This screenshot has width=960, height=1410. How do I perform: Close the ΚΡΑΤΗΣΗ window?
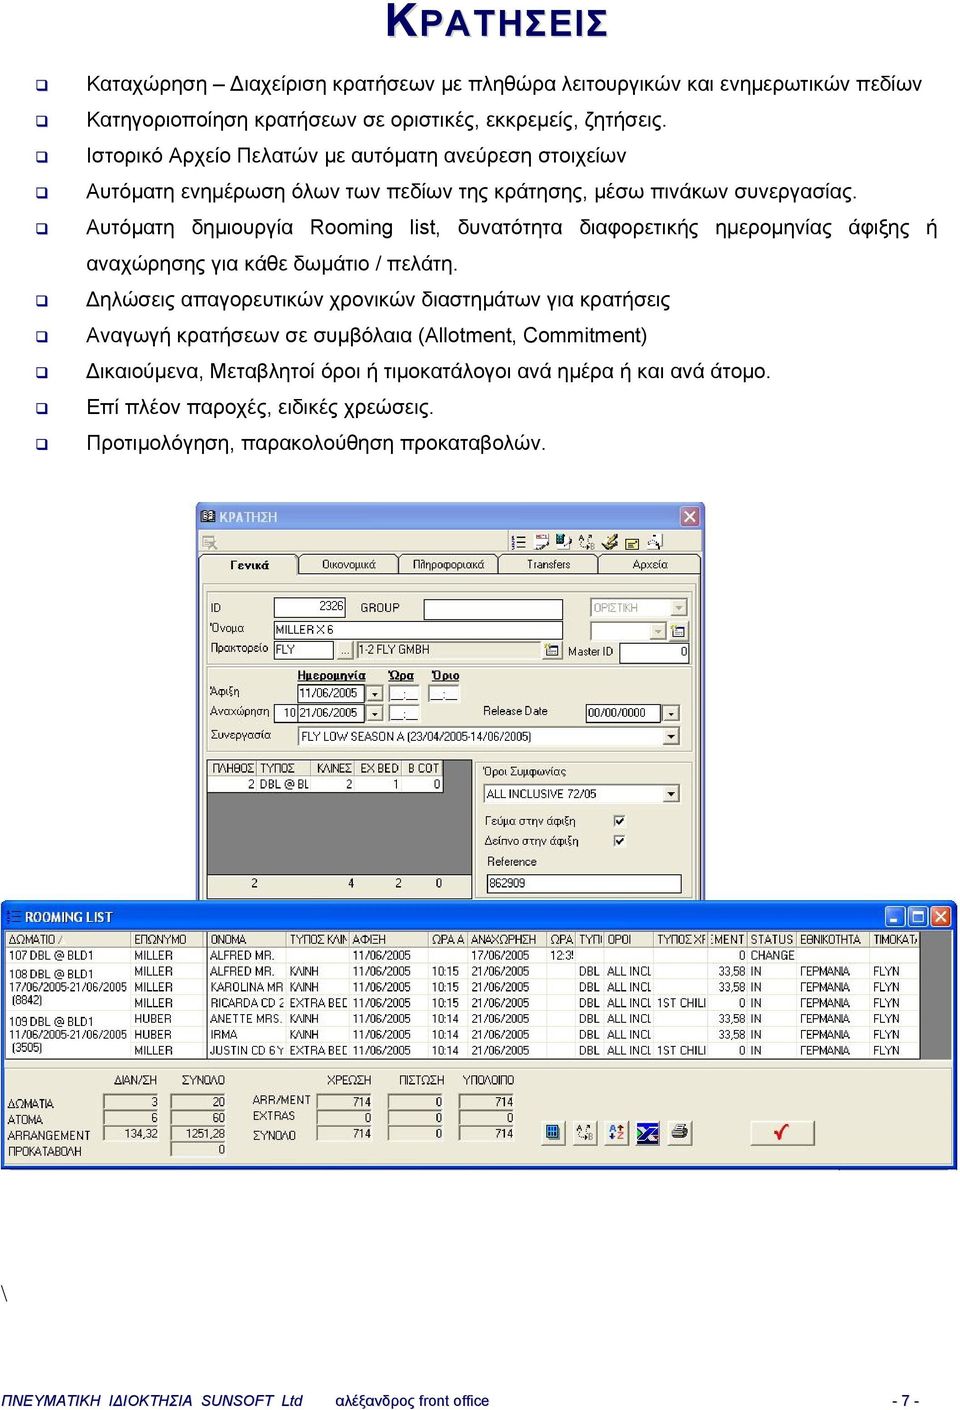690,516
